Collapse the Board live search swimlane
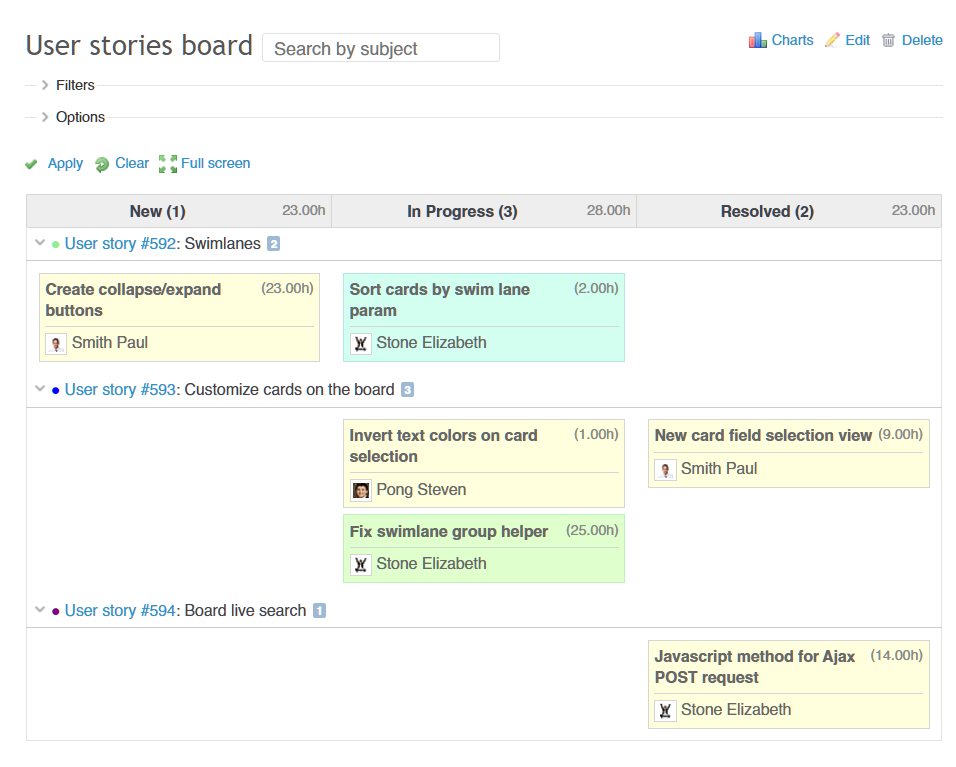 (39, 610)
